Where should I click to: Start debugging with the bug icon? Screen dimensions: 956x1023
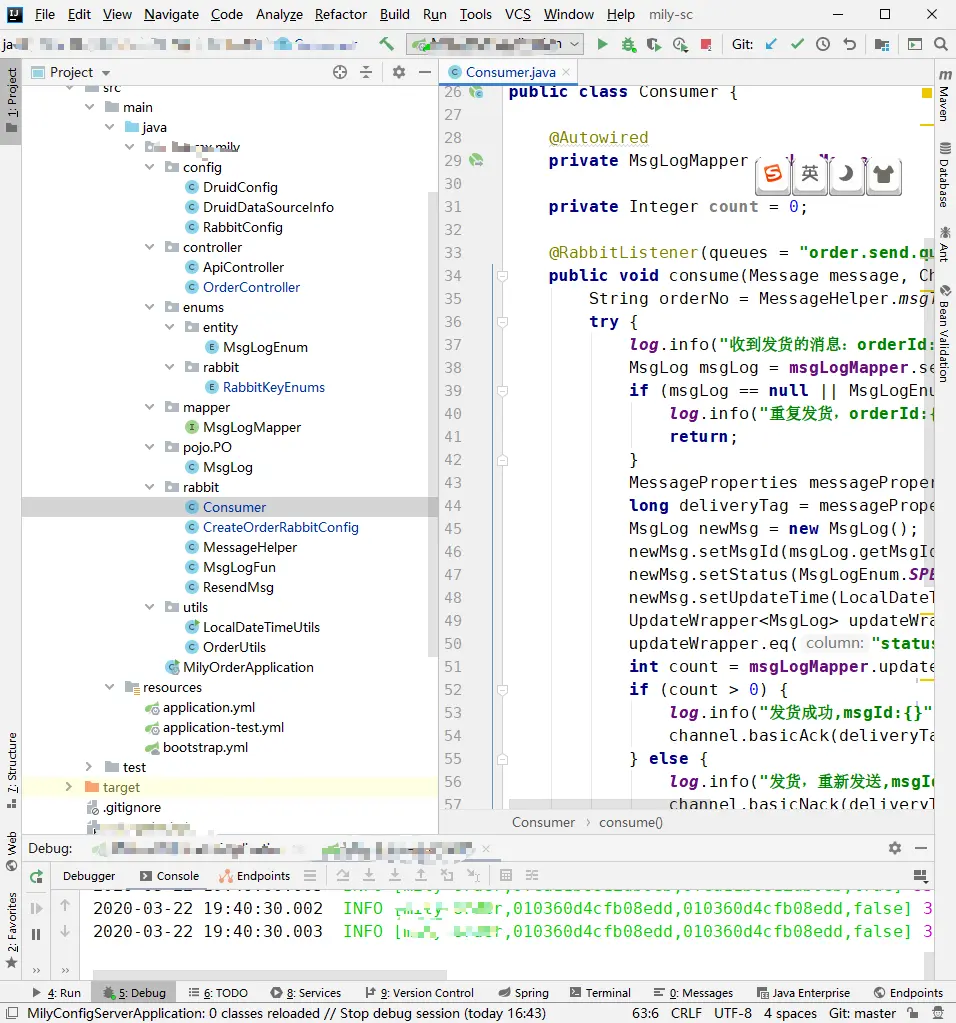pos(628,44)
